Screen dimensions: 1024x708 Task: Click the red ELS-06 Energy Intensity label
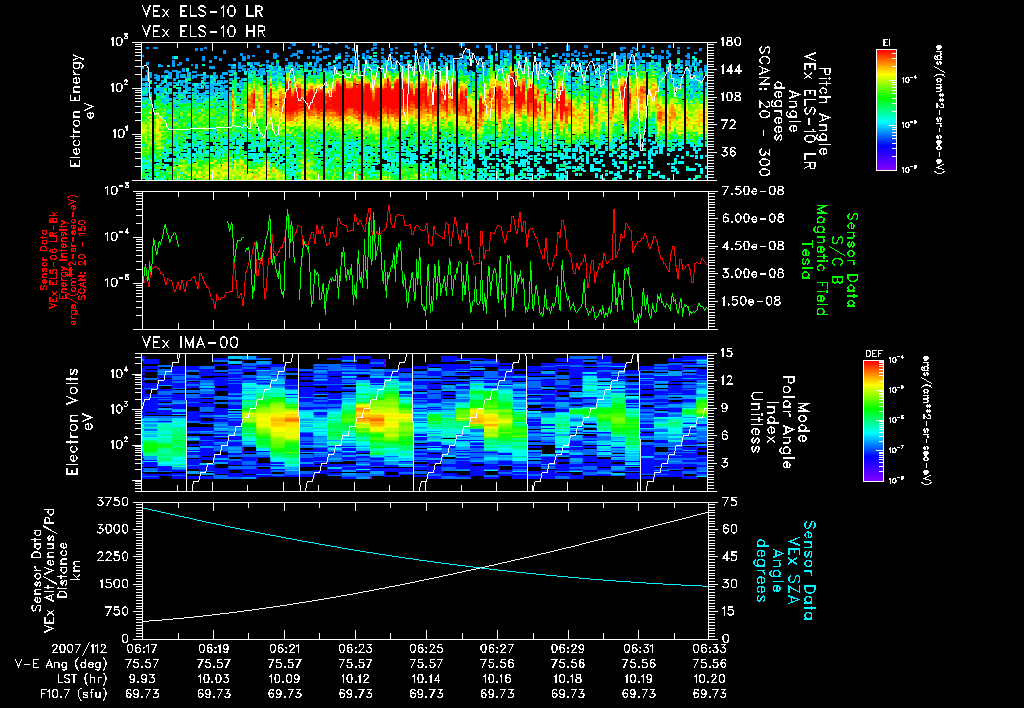62,260
